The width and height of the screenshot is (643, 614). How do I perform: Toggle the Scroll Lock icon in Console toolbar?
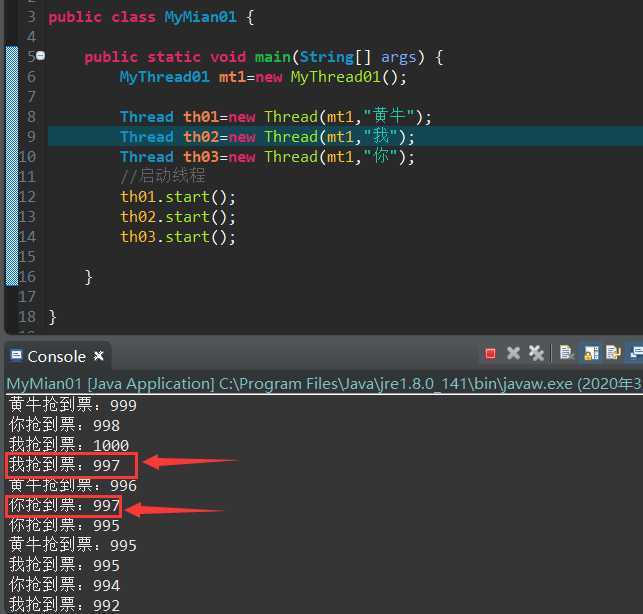[x=591, y=353]
